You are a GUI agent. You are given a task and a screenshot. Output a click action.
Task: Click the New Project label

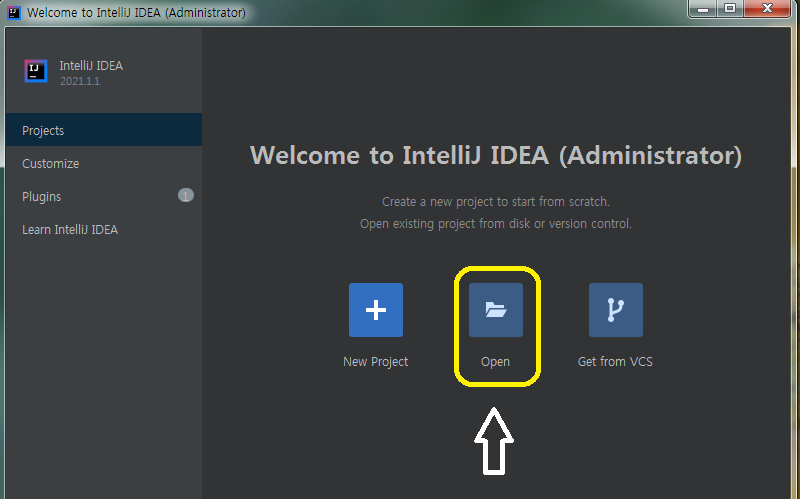[376, 362]
